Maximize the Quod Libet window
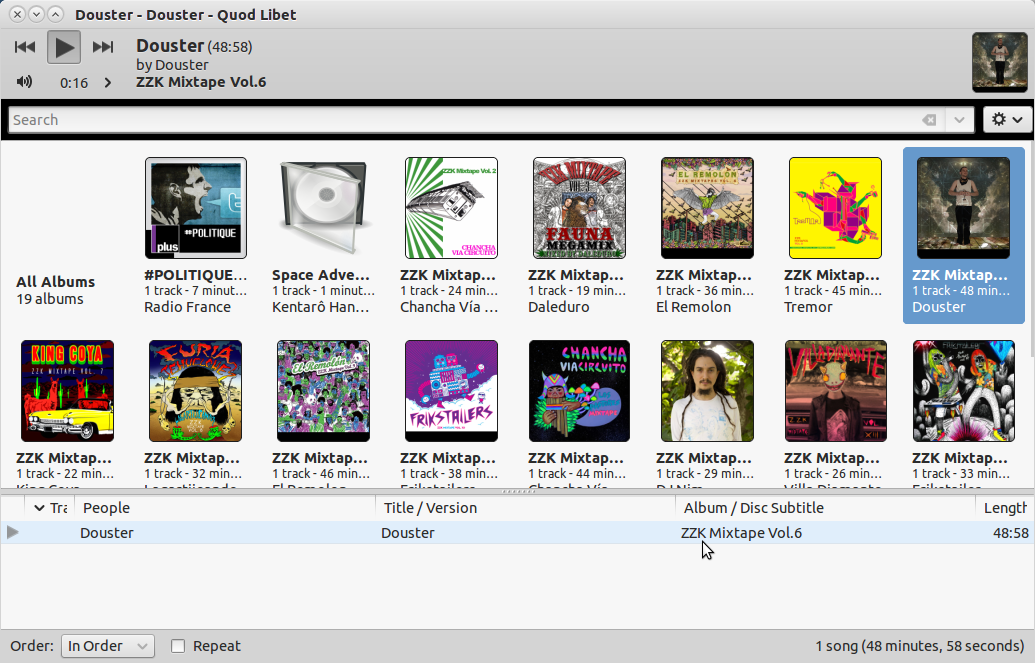The width and height of the screenshot is (1035, 663). (x=56, y=14)
